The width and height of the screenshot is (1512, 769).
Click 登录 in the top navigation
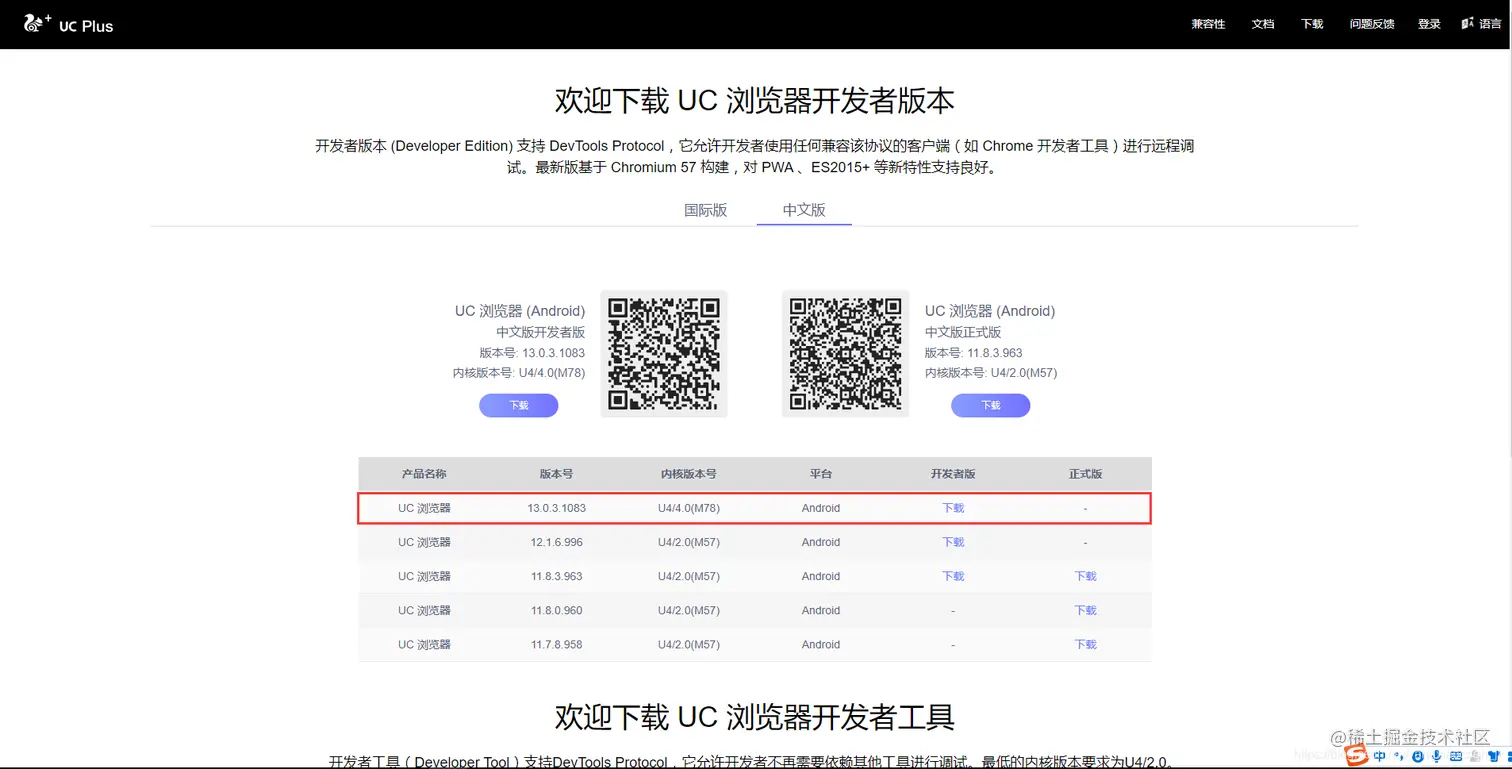click(x=1428, y=24)
